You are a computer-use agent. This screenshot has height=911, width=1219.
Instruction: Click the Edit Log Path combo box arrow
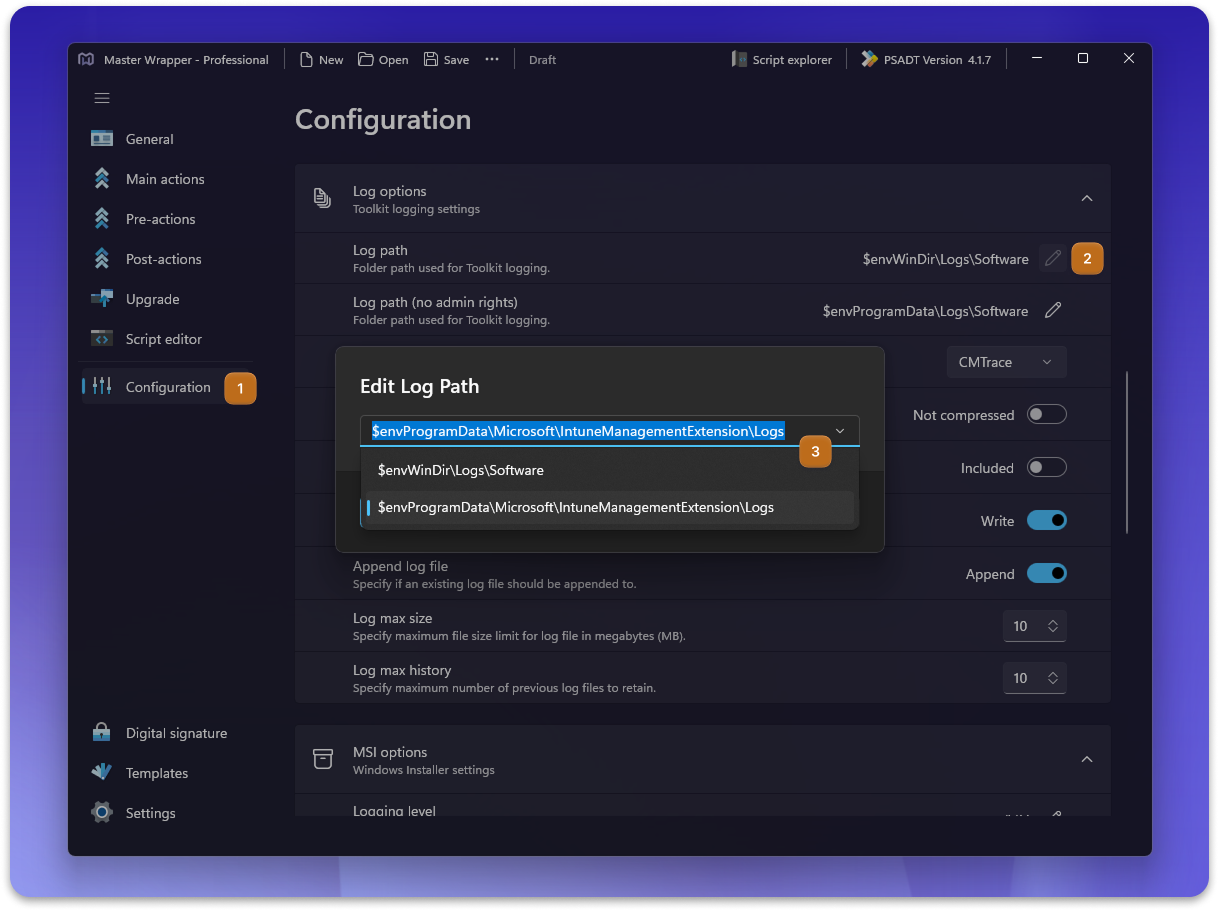point(840,431)
